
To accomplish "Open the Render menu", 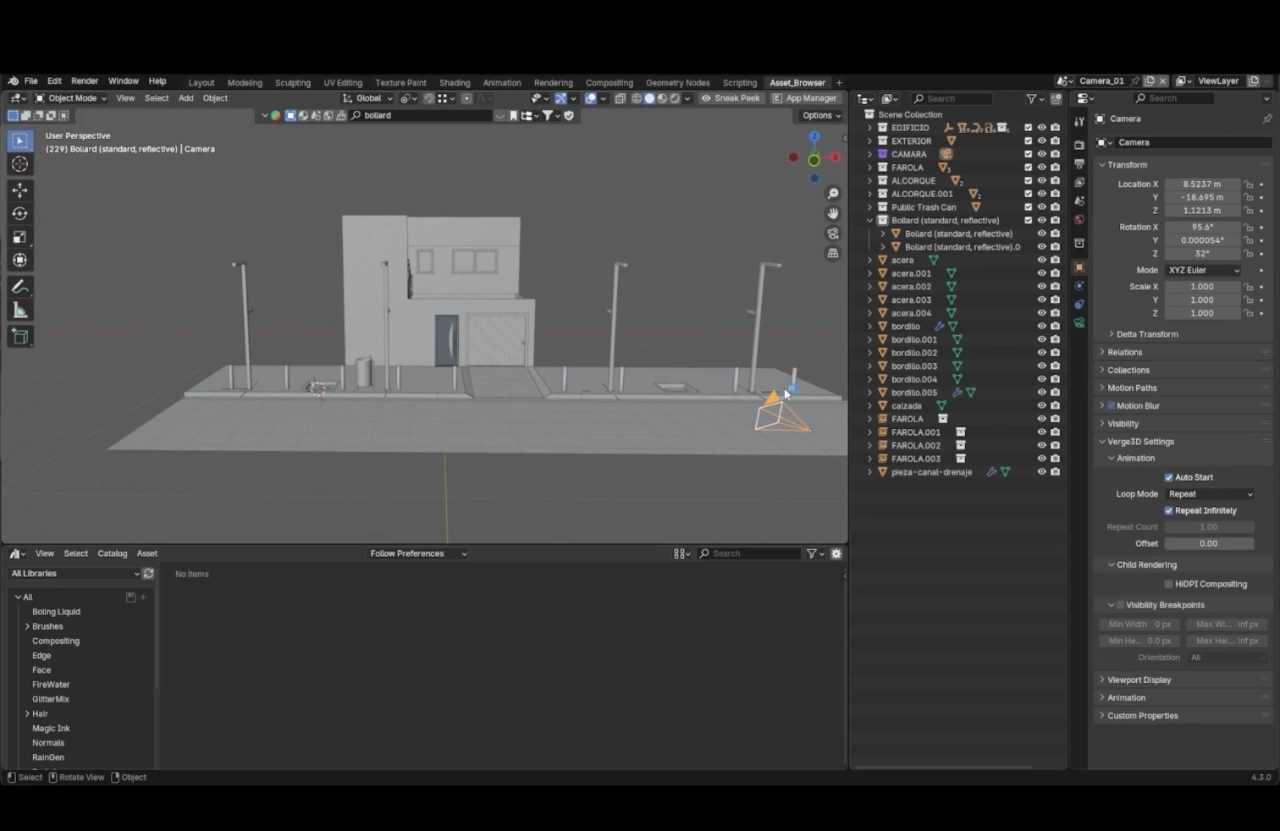I will click(x=85, y=81).
